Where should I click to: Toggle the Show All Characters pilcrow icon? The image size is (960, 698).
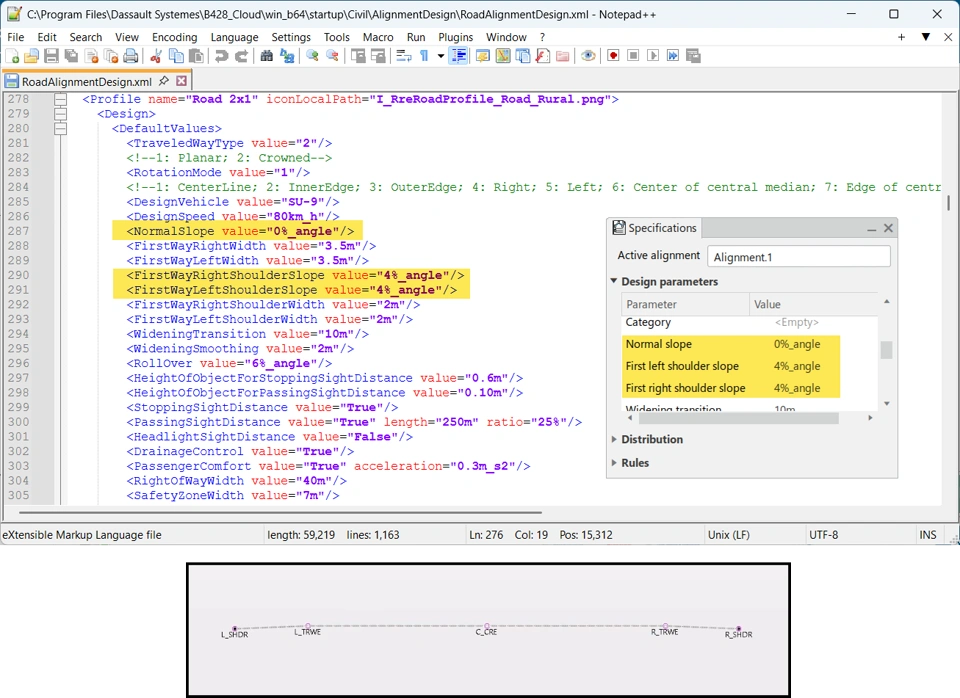click(424, 56)
